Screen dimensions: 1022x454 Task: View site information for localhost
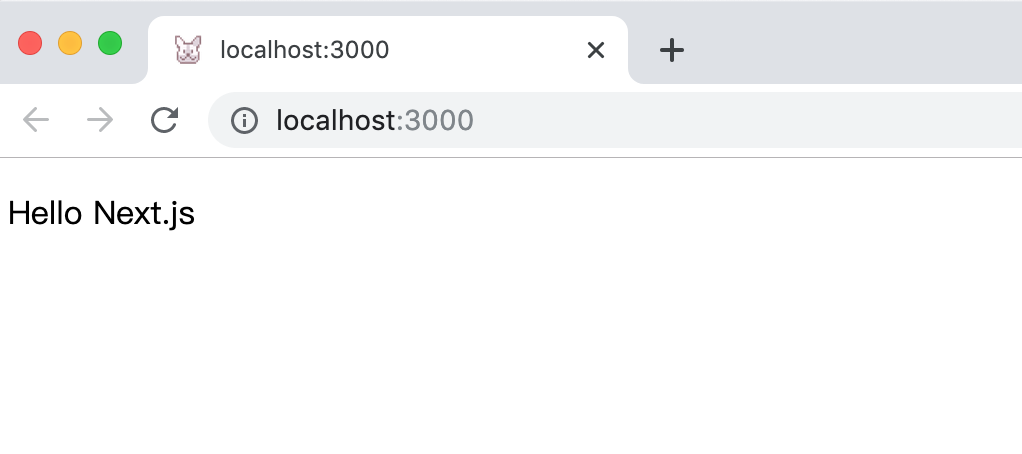[244, 121]
